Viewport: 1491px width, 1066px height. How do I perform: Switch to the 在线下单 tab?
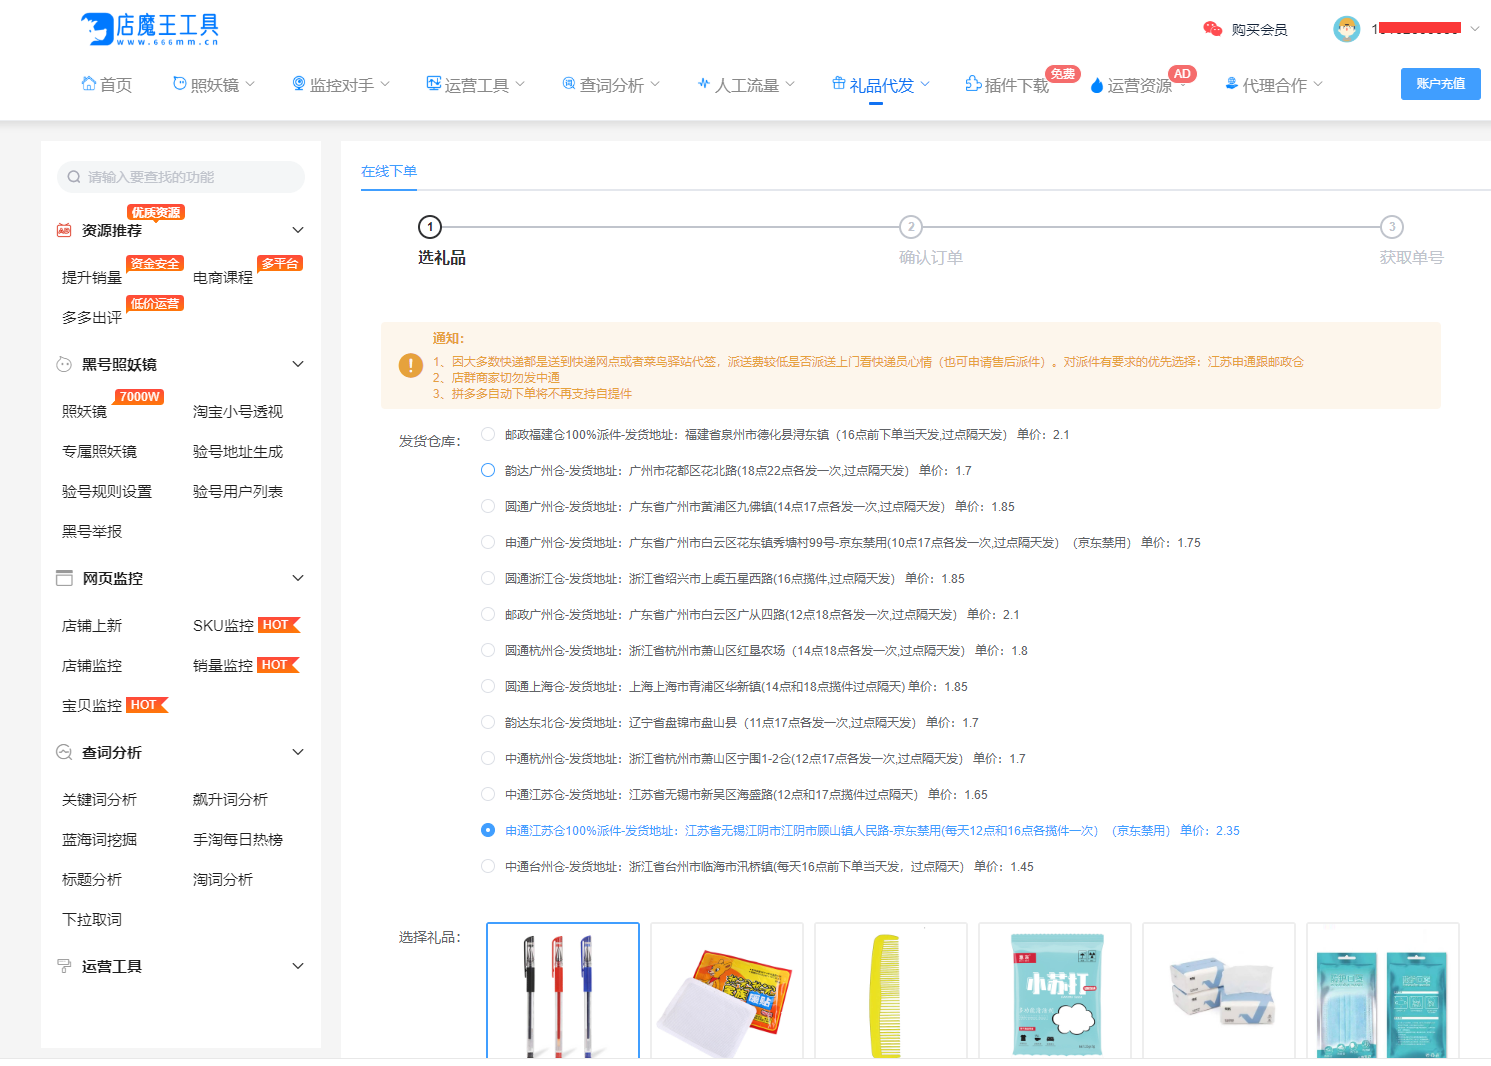click(x=389, y=171)
